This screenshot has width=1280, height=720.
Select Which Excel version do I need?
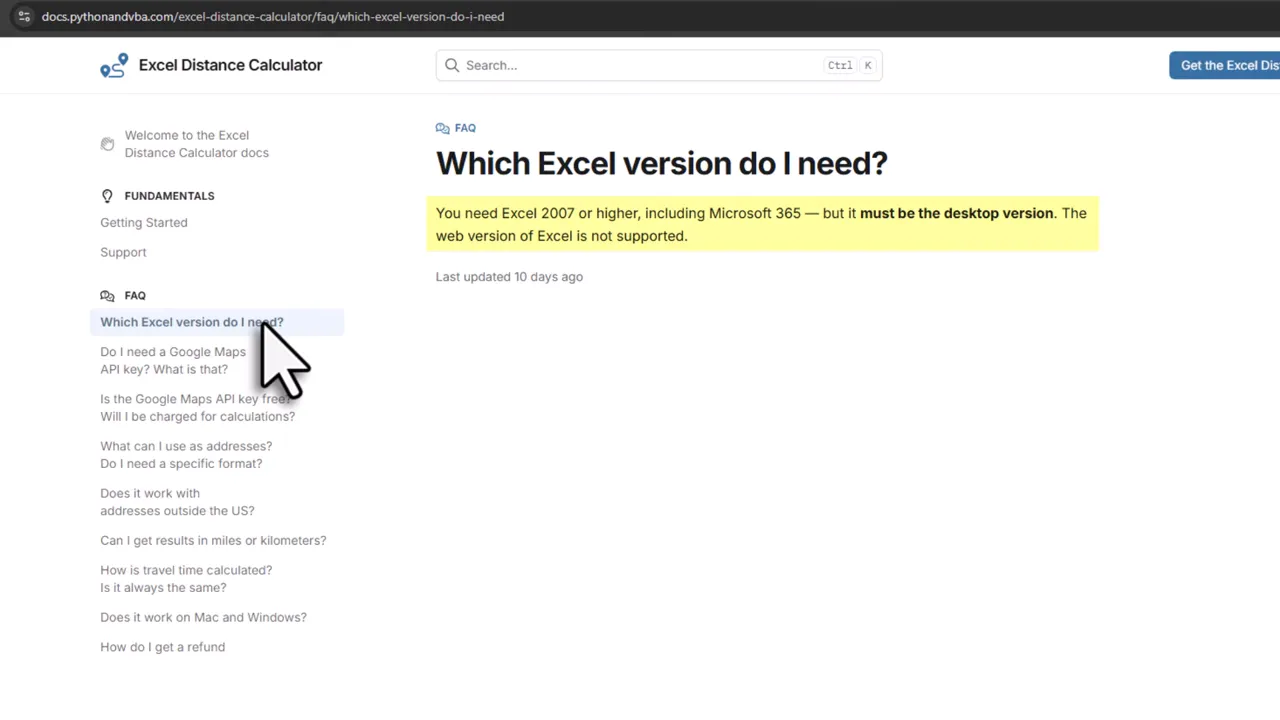(191, 321)
